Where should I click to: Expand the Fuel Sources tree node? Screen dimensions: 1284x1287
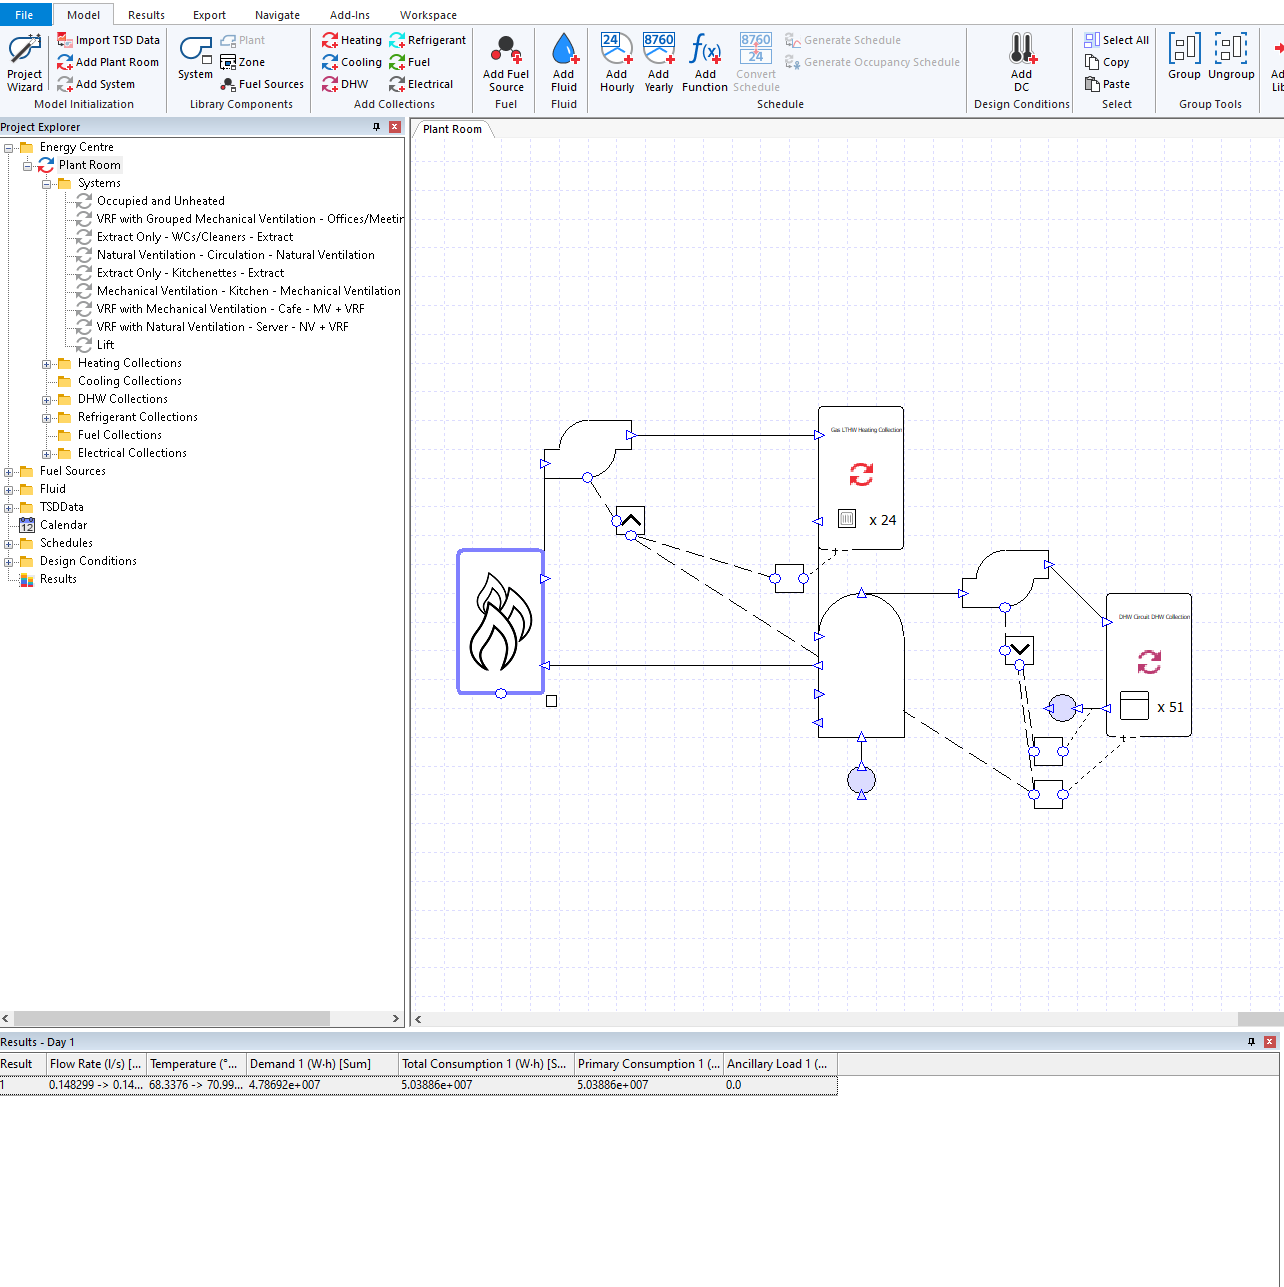click(x=9, y=472)
